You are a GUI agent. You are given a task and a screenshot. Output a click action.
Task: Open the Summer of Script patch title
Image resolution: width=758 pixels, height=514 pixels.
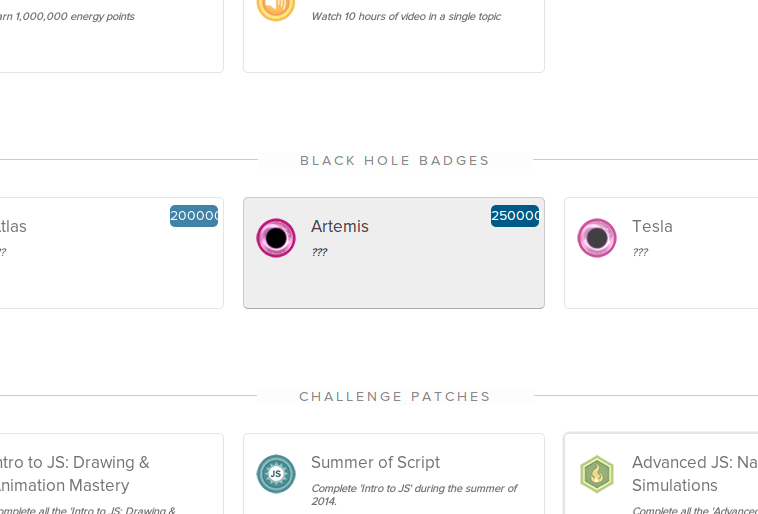[375, 462]
